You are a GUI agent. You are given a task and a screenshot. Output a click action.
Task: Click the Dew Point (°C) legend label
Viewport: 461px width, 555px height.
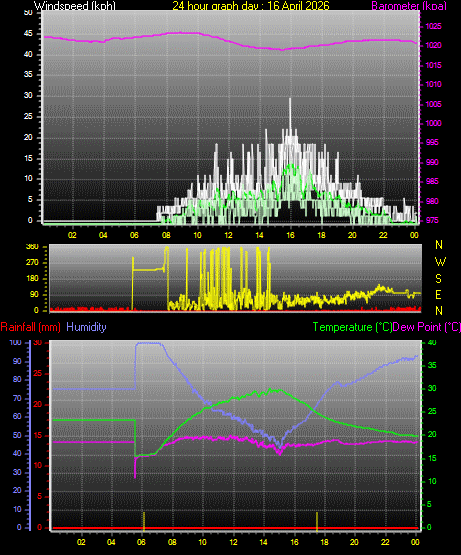click(x=427, y=327)
